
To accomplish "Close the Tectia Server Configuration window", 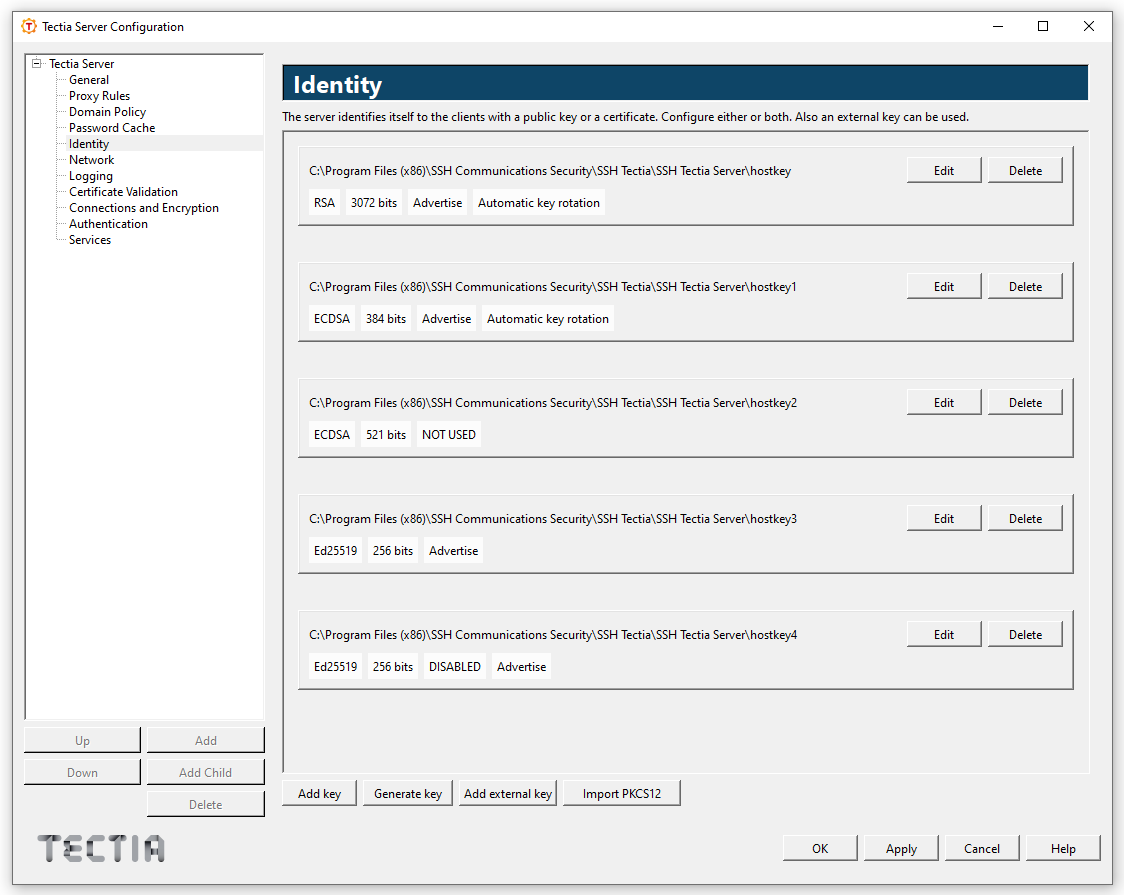I will [x=1089, y=27].
